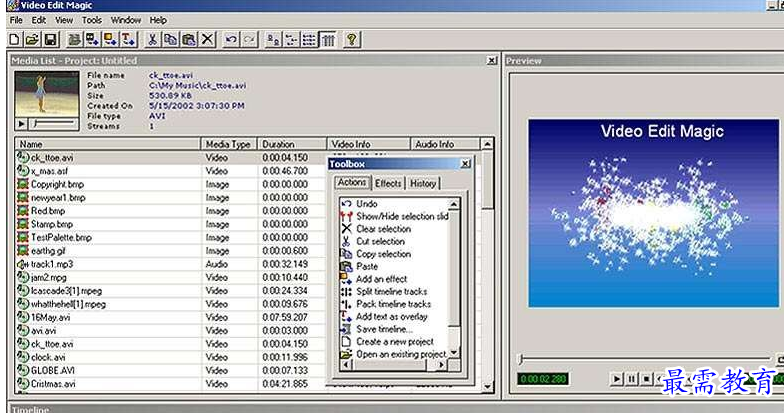The image size is (784, 413).
Task: Switch media list to large icons view
Action: point(273,40)
